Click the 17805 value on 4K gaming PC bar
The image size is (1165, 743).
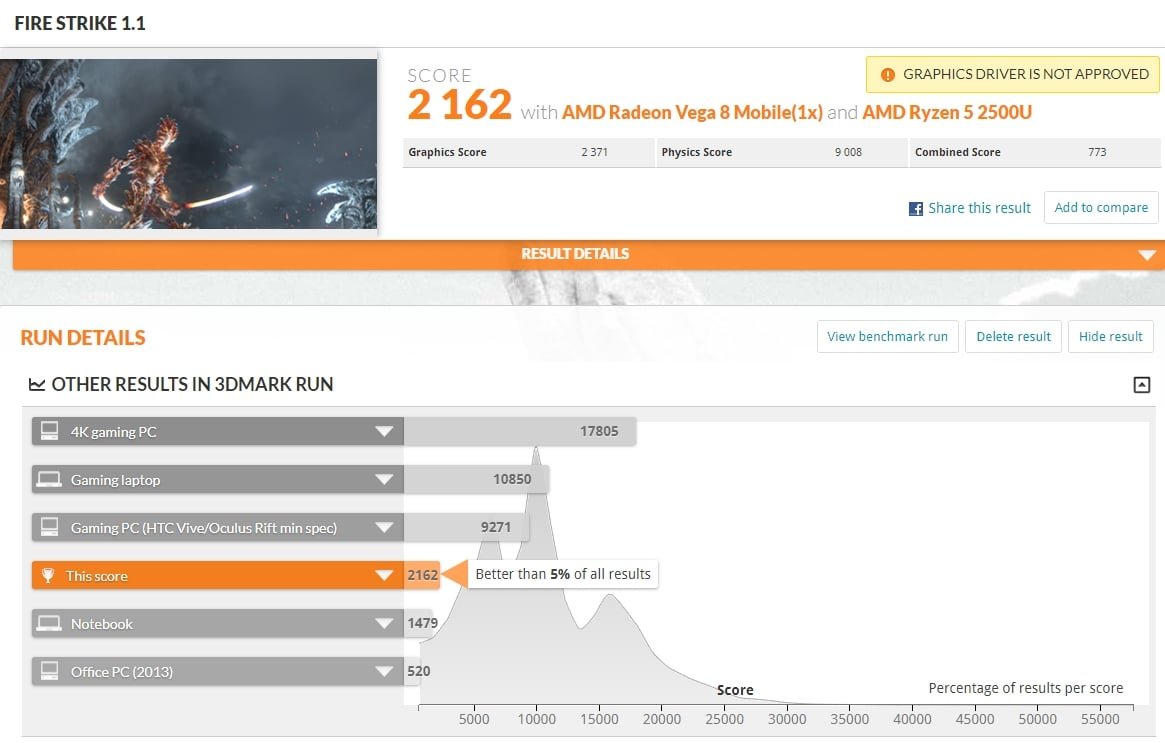point(599,431)
